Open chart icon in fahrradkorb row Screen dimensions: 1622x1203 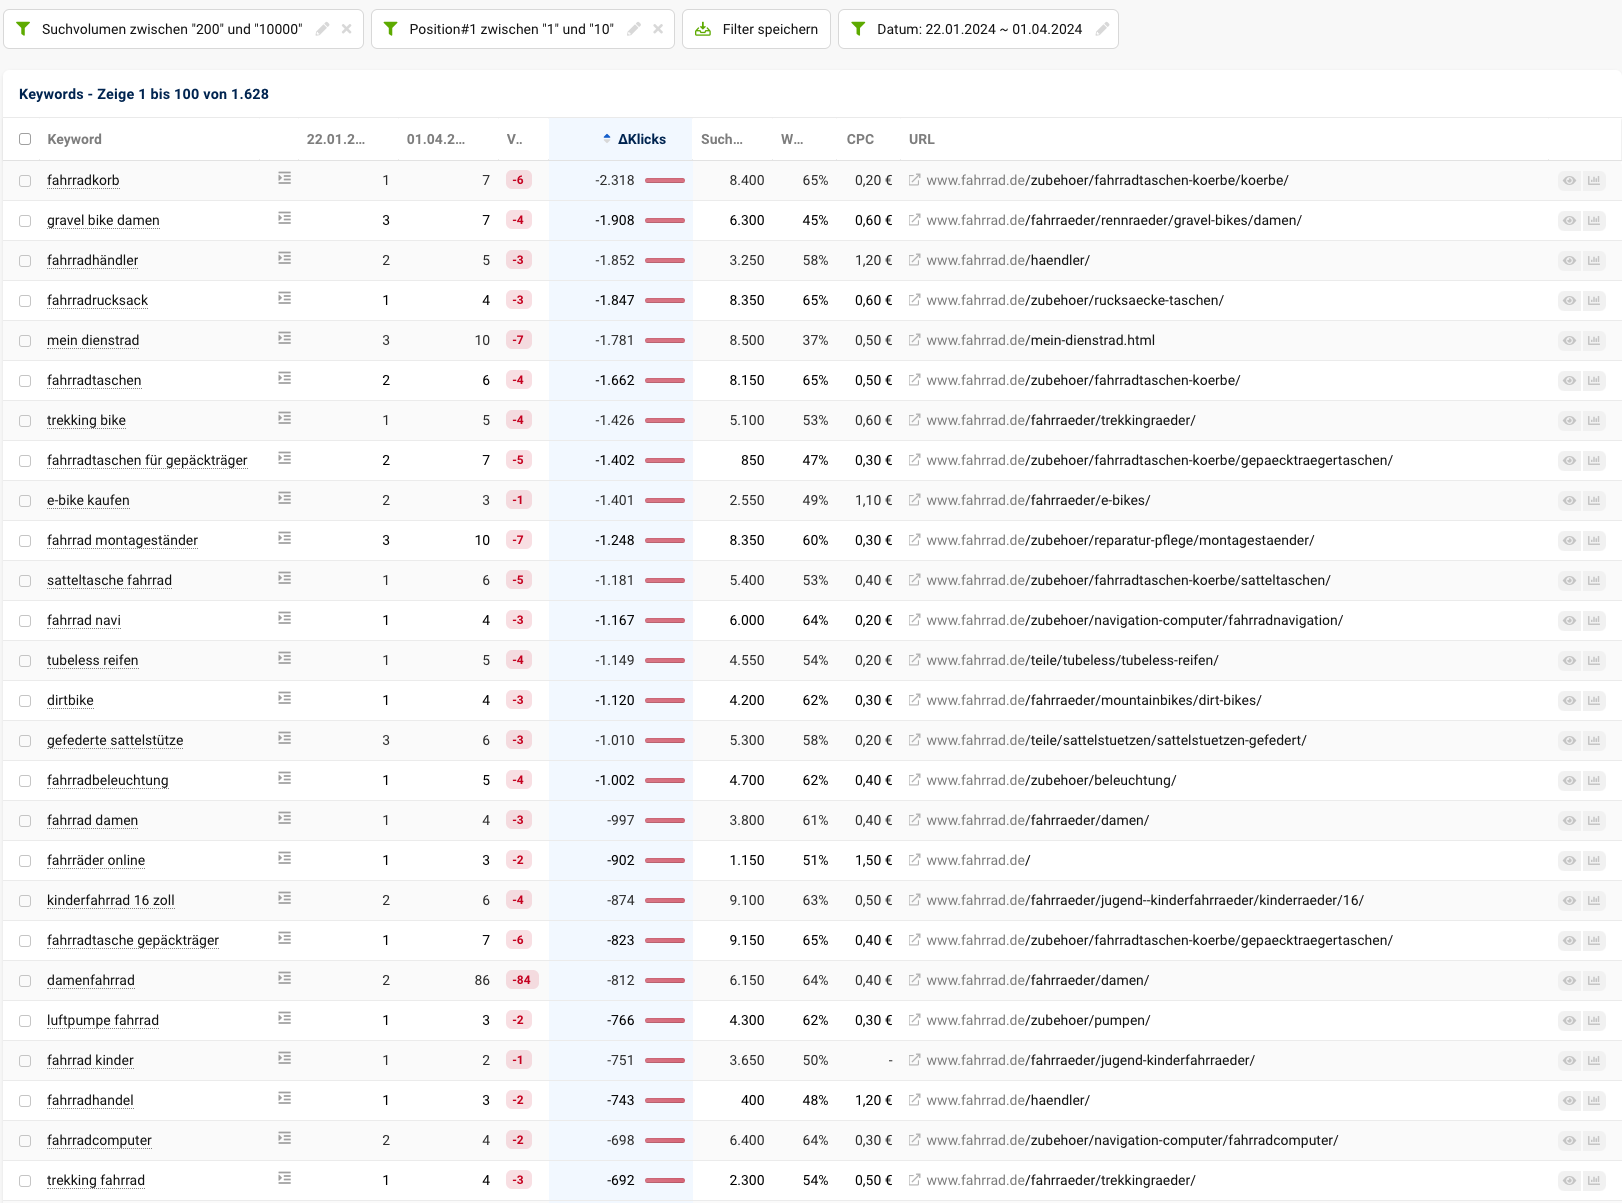coord(1594,181)
